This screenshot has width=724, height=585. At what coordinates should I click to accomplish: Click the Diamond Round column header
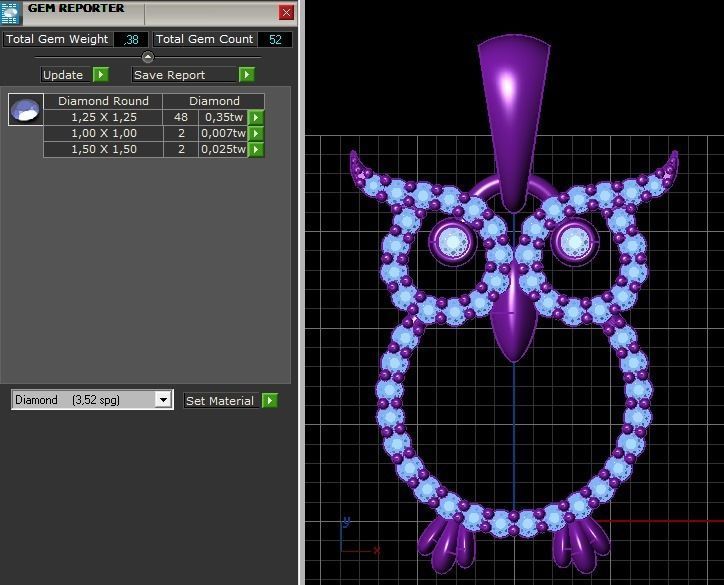click(x=103, y=101)
